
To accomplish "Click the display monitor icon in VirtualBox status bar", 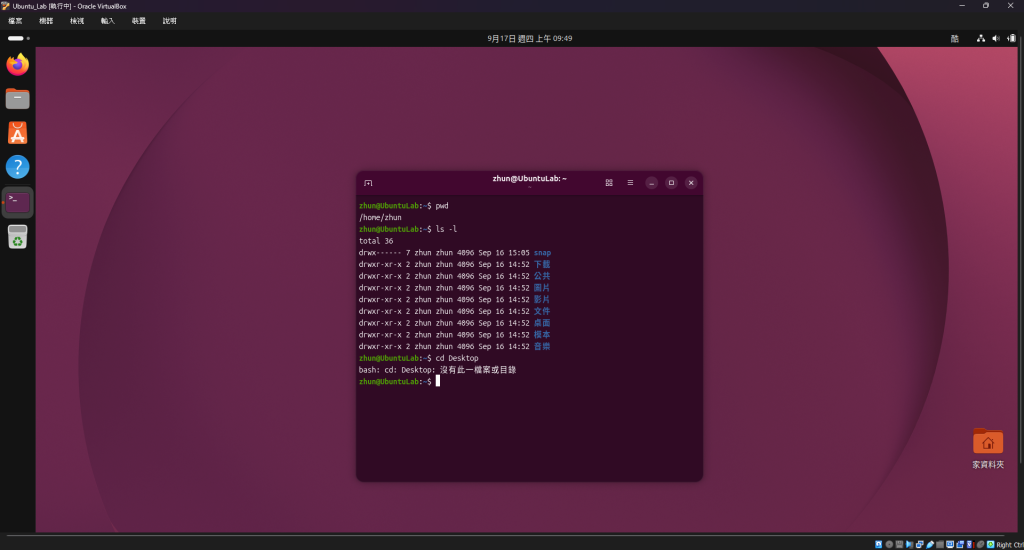I will 950,544.
